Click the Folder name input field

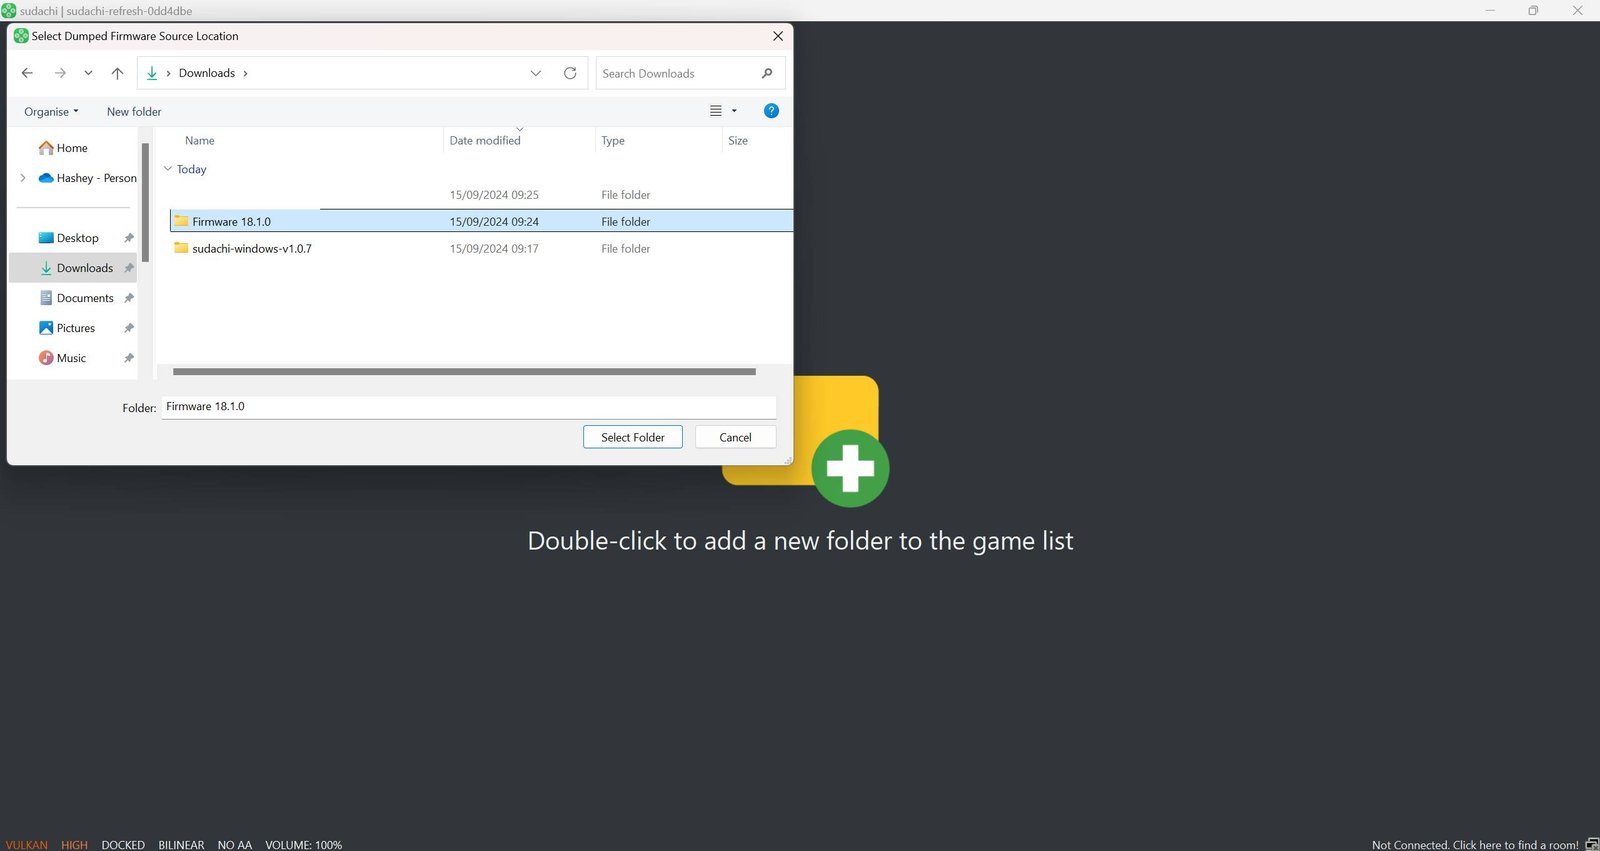(x=469, y=407)
